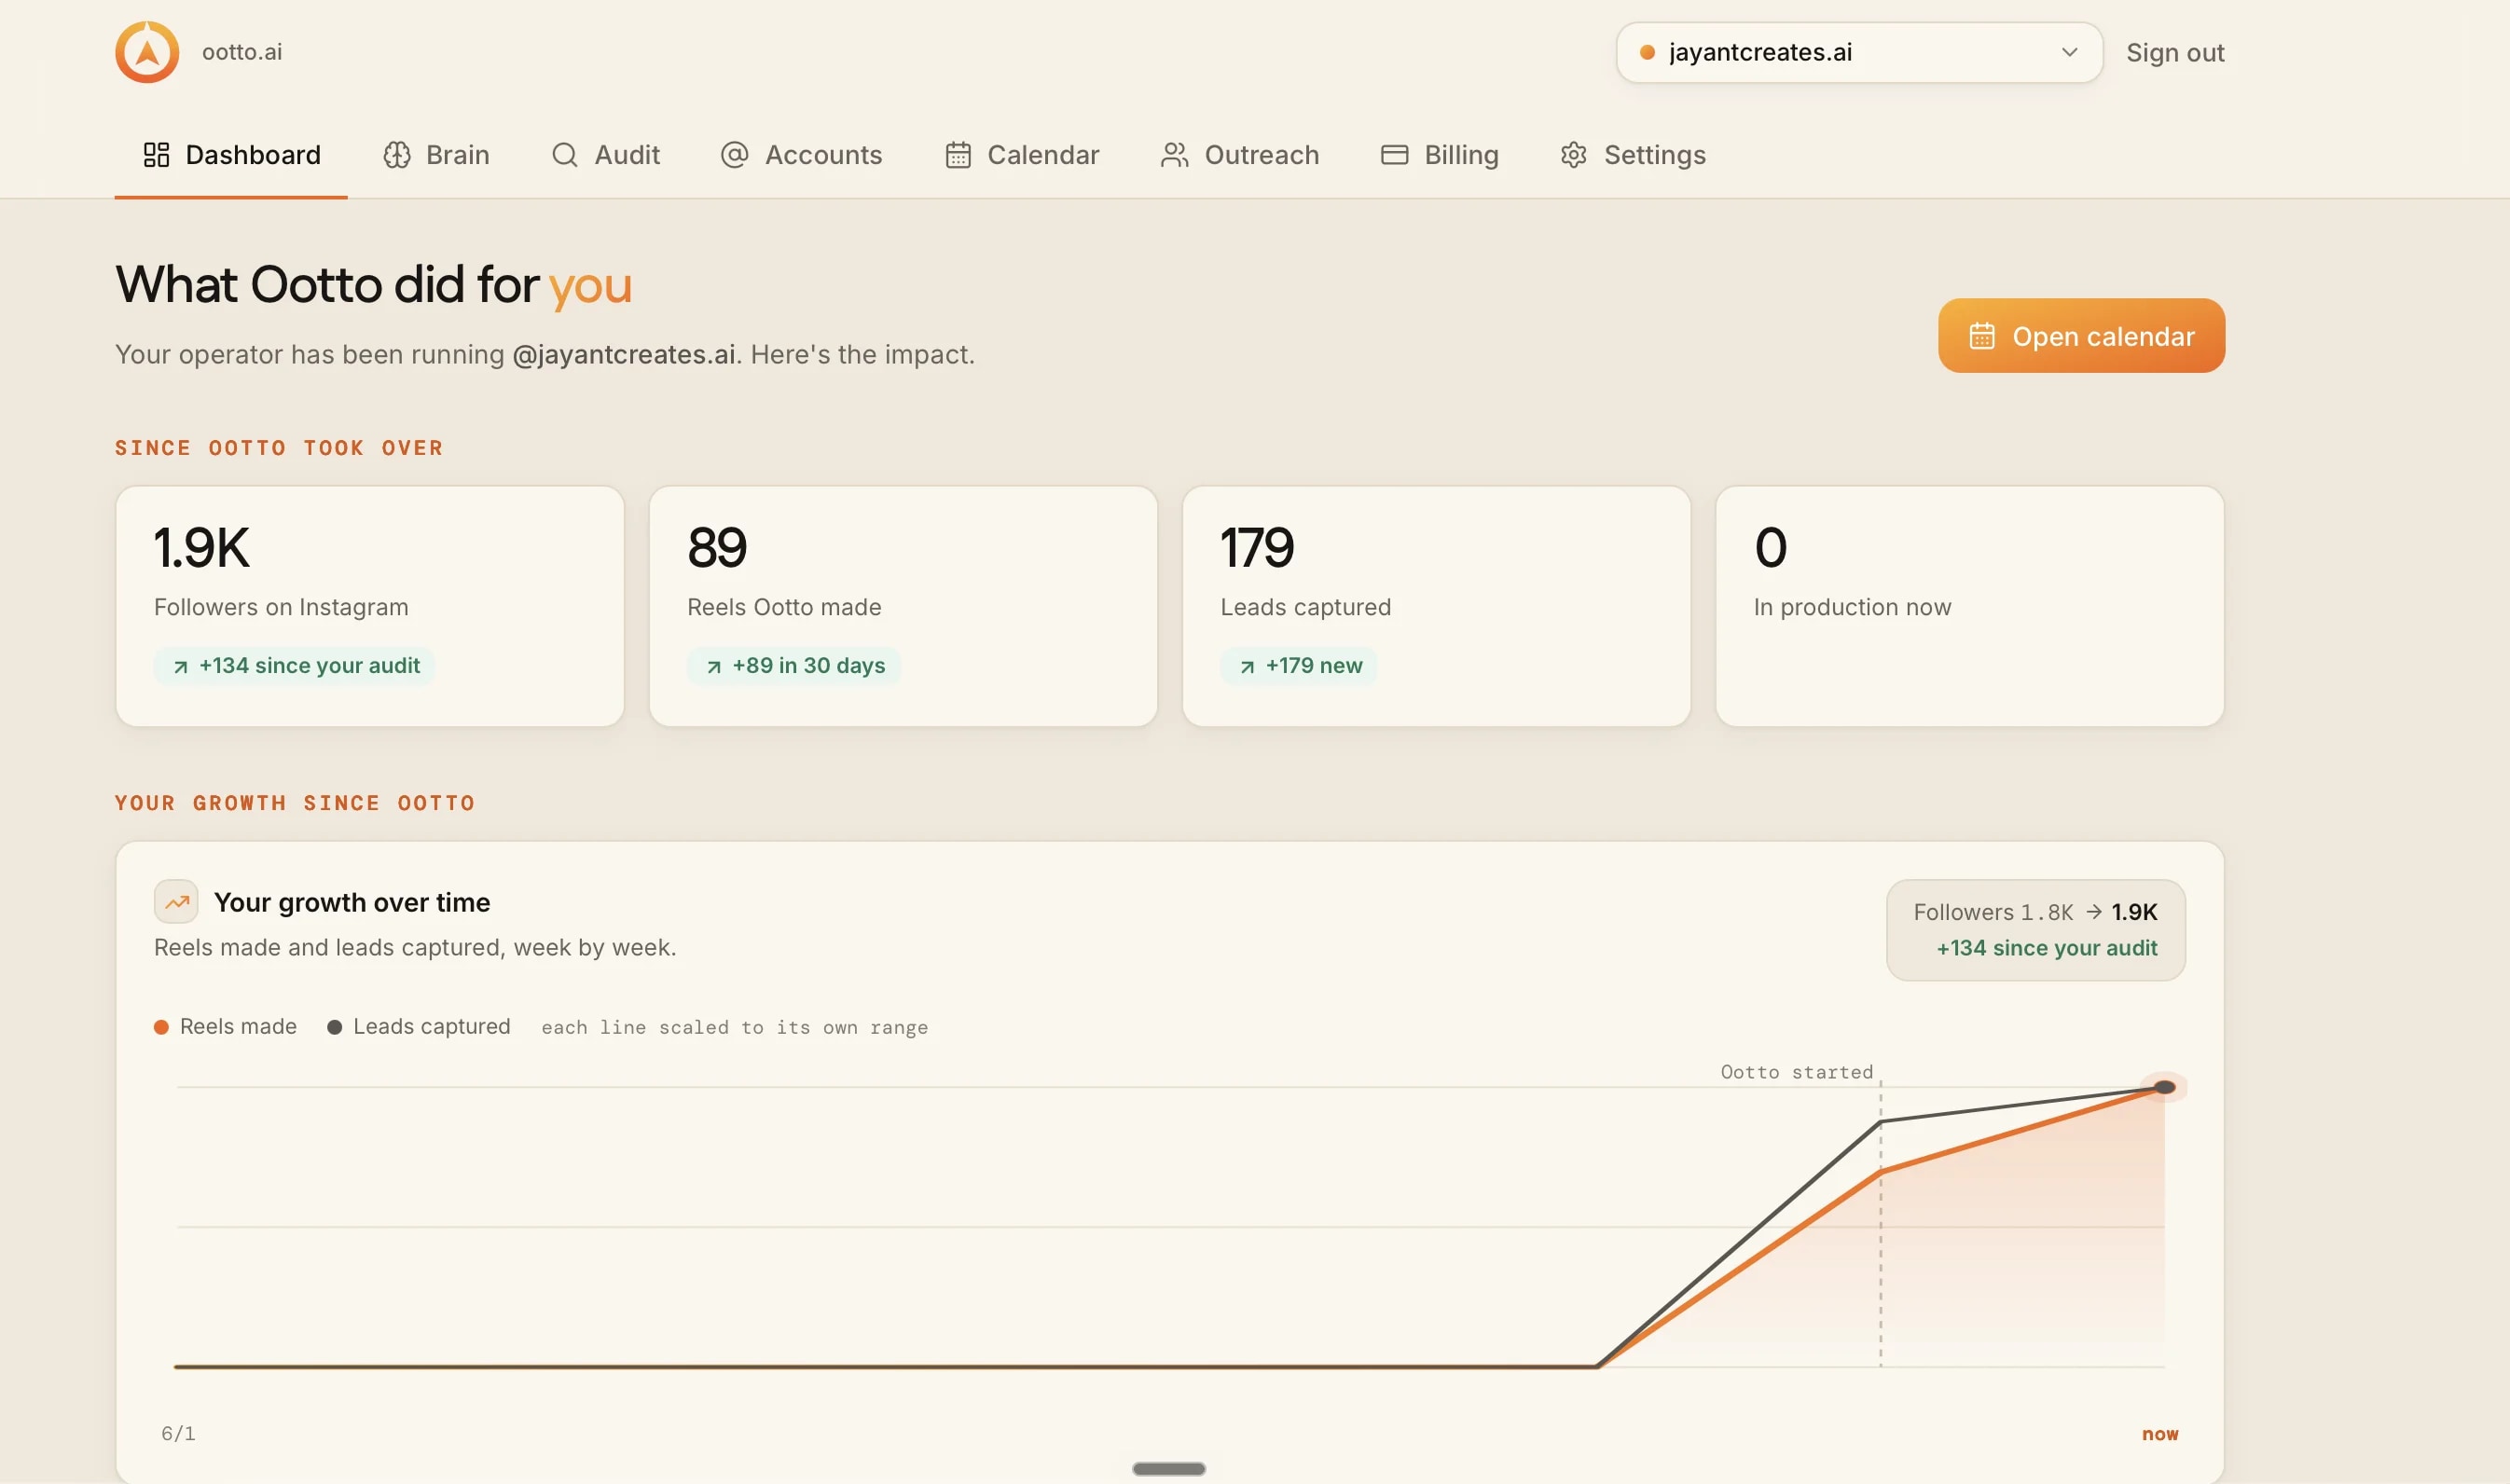Click Reels made orange legend dot
Viewport: 2510px width, 1484px height.
click(x=161, y=1027)
